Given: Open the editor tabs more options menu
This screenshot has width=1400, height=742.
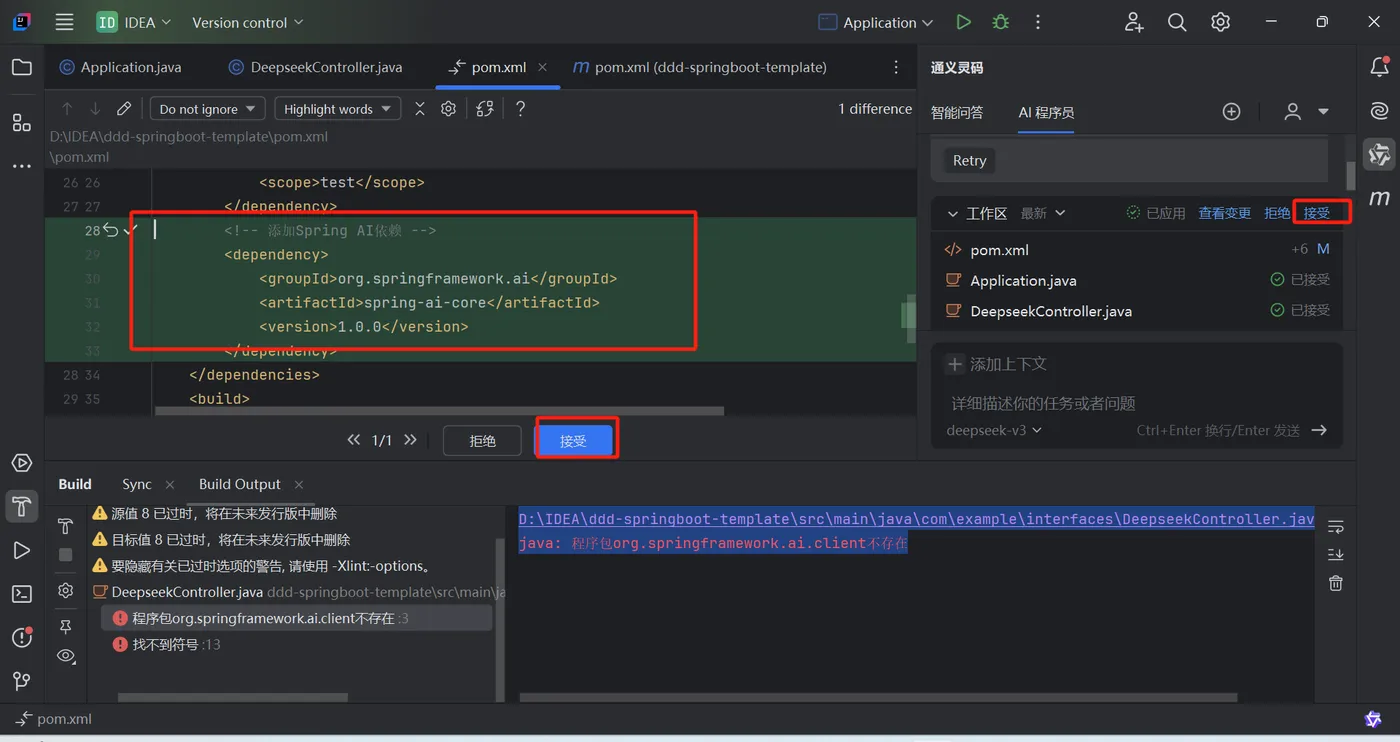Looking at the screenshot, I should tap(896, 67).
